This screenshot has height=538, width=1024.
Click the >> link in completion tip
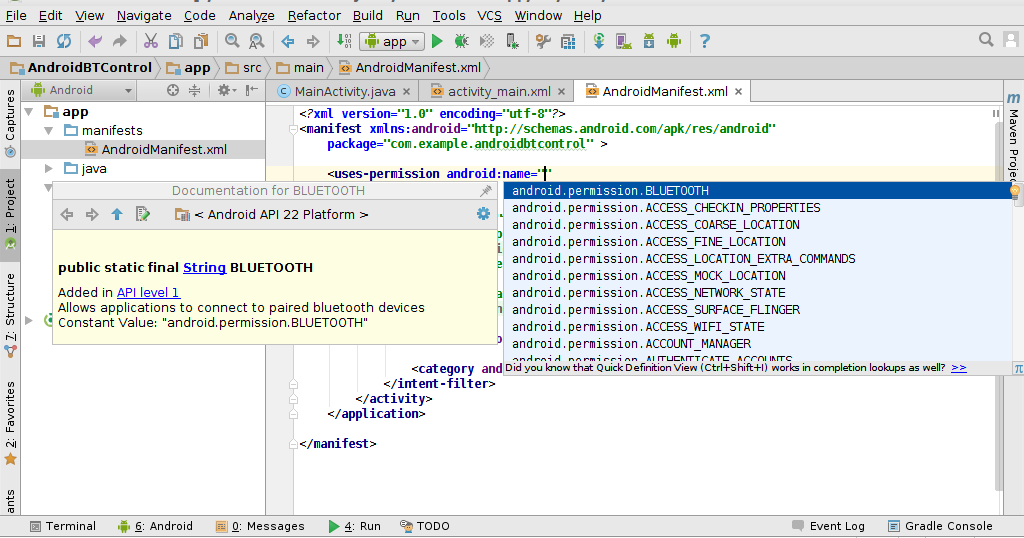click(x=959, y=368)
